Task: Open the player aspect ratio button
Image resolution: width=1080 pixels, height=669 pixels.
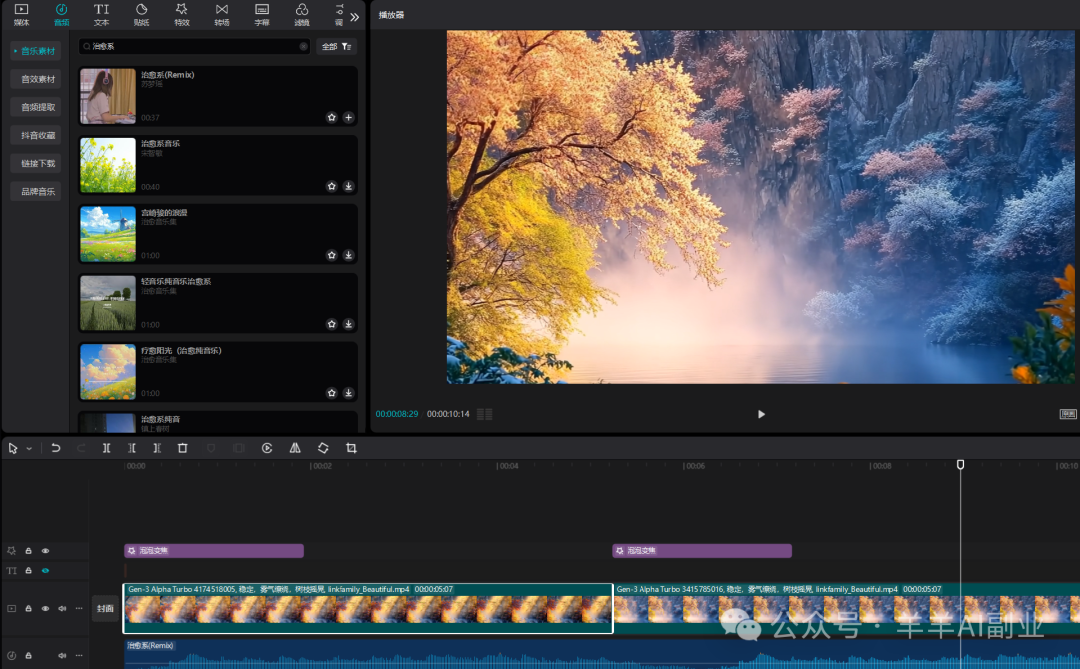Action: (1068, 414)
